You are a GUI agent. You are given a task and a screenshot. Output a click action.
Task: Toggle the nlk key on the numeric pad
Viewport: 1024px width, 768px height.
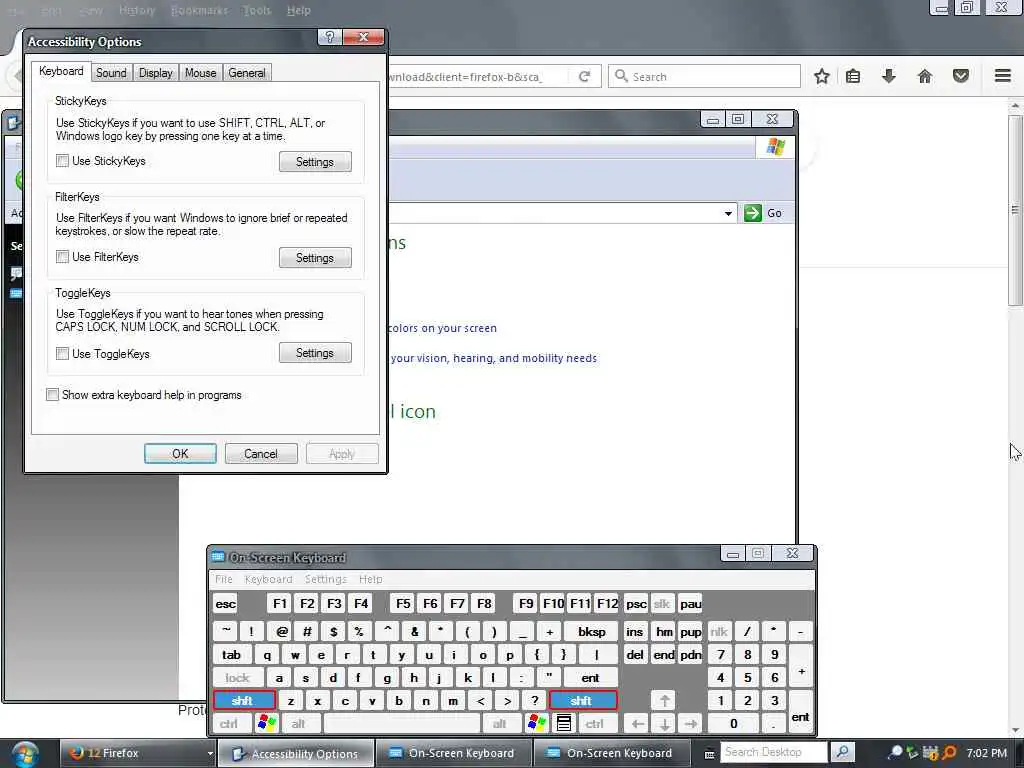[x=719, y=632]
